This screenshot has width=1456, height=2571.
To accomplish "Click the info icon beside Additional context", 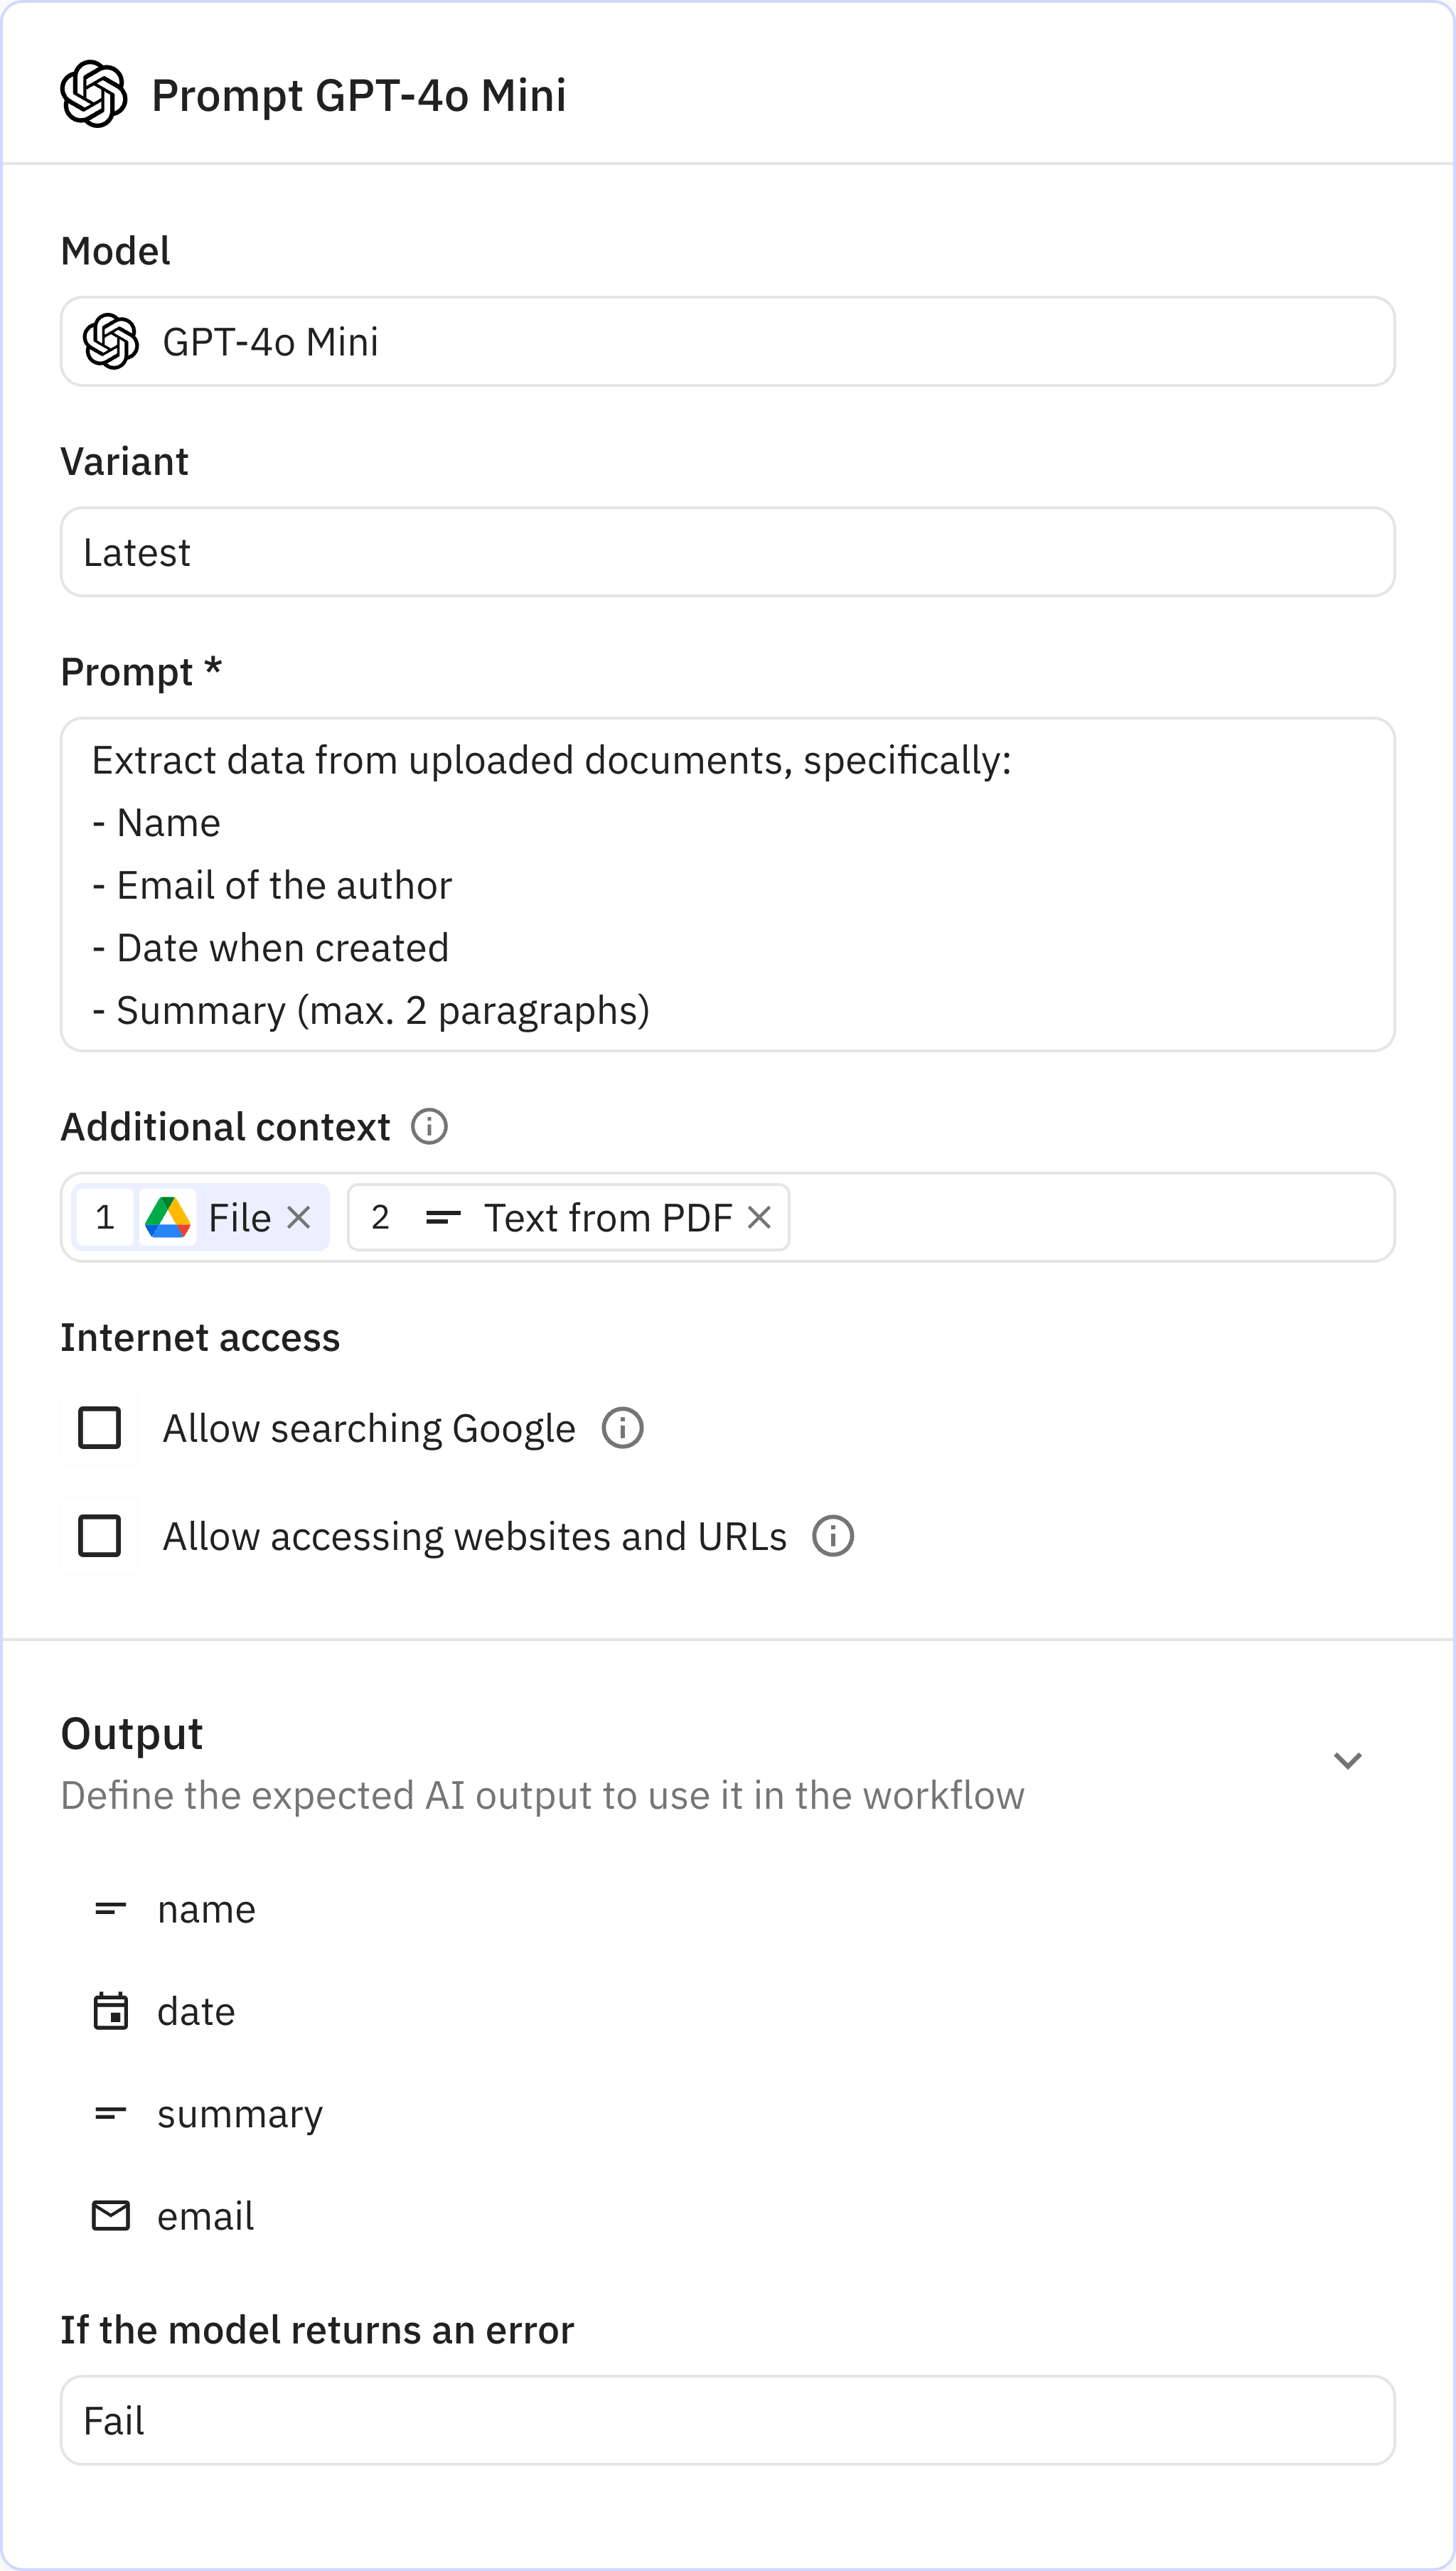I will (429, 1127).
